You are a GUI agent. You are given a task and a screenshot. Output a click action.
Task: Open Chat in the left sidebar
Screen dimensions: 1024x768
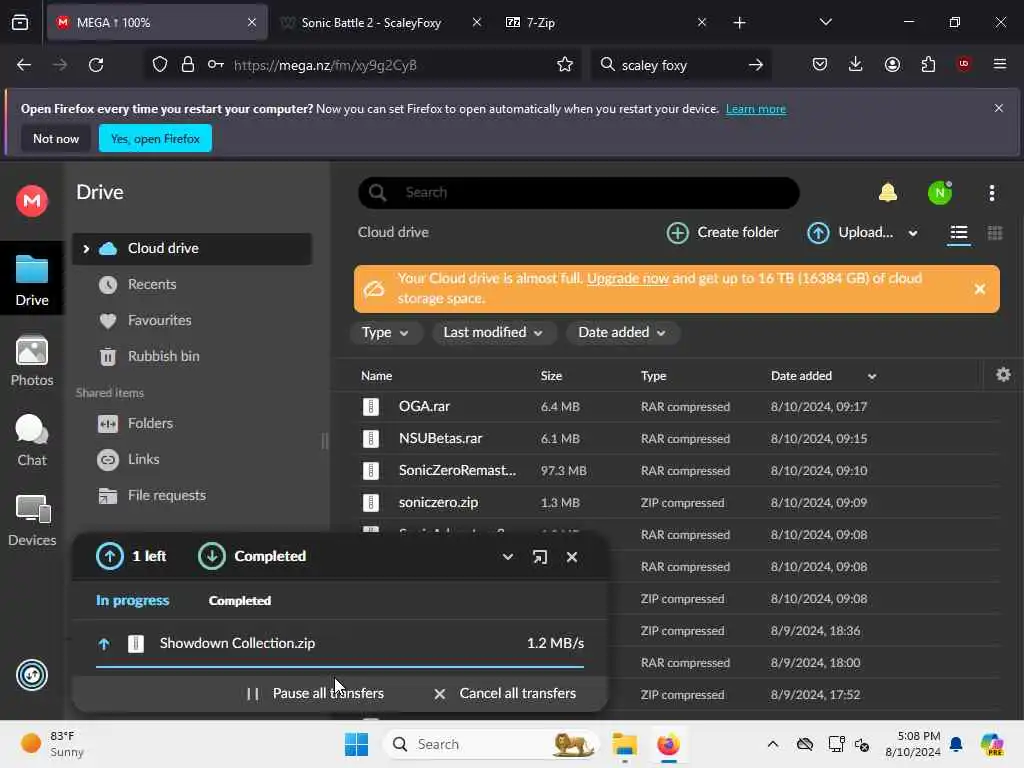tap(32, 441)
